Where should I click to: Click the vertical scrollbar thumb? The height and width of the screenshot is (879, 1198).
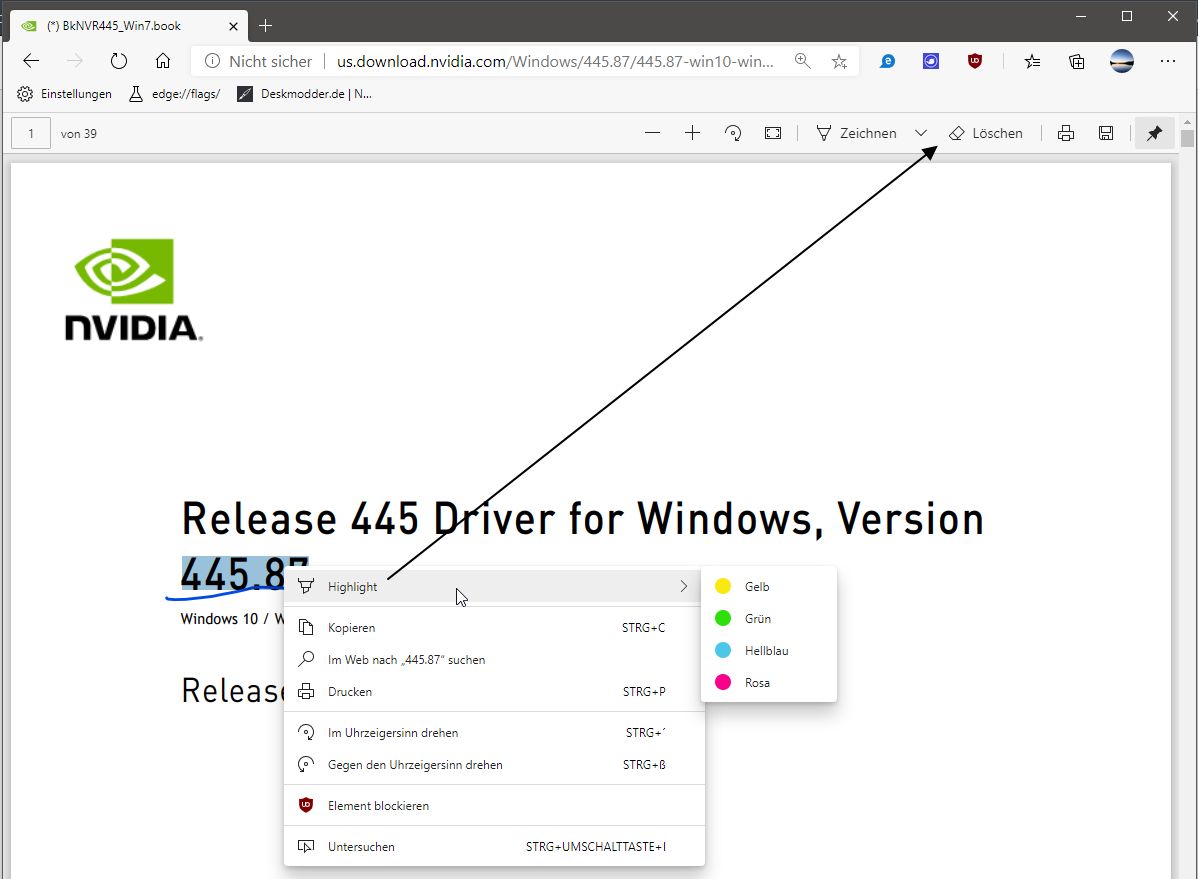(1187, 138)
